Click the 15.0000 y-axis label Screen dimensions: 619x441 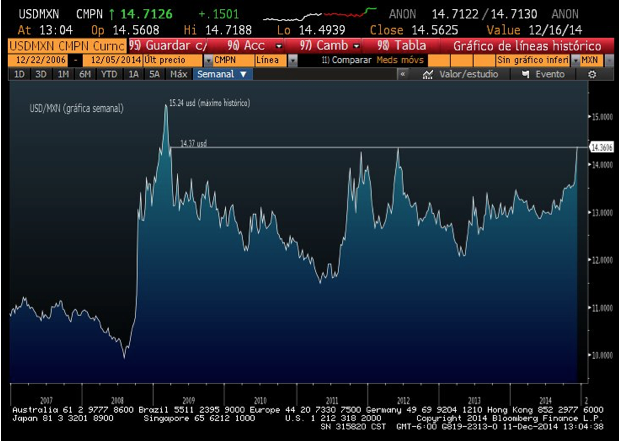(x=602, y=117)
